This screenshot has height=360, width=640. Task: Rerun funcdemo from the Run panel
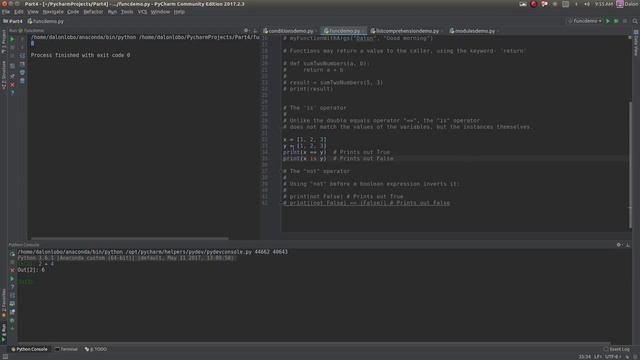[12, 40]
